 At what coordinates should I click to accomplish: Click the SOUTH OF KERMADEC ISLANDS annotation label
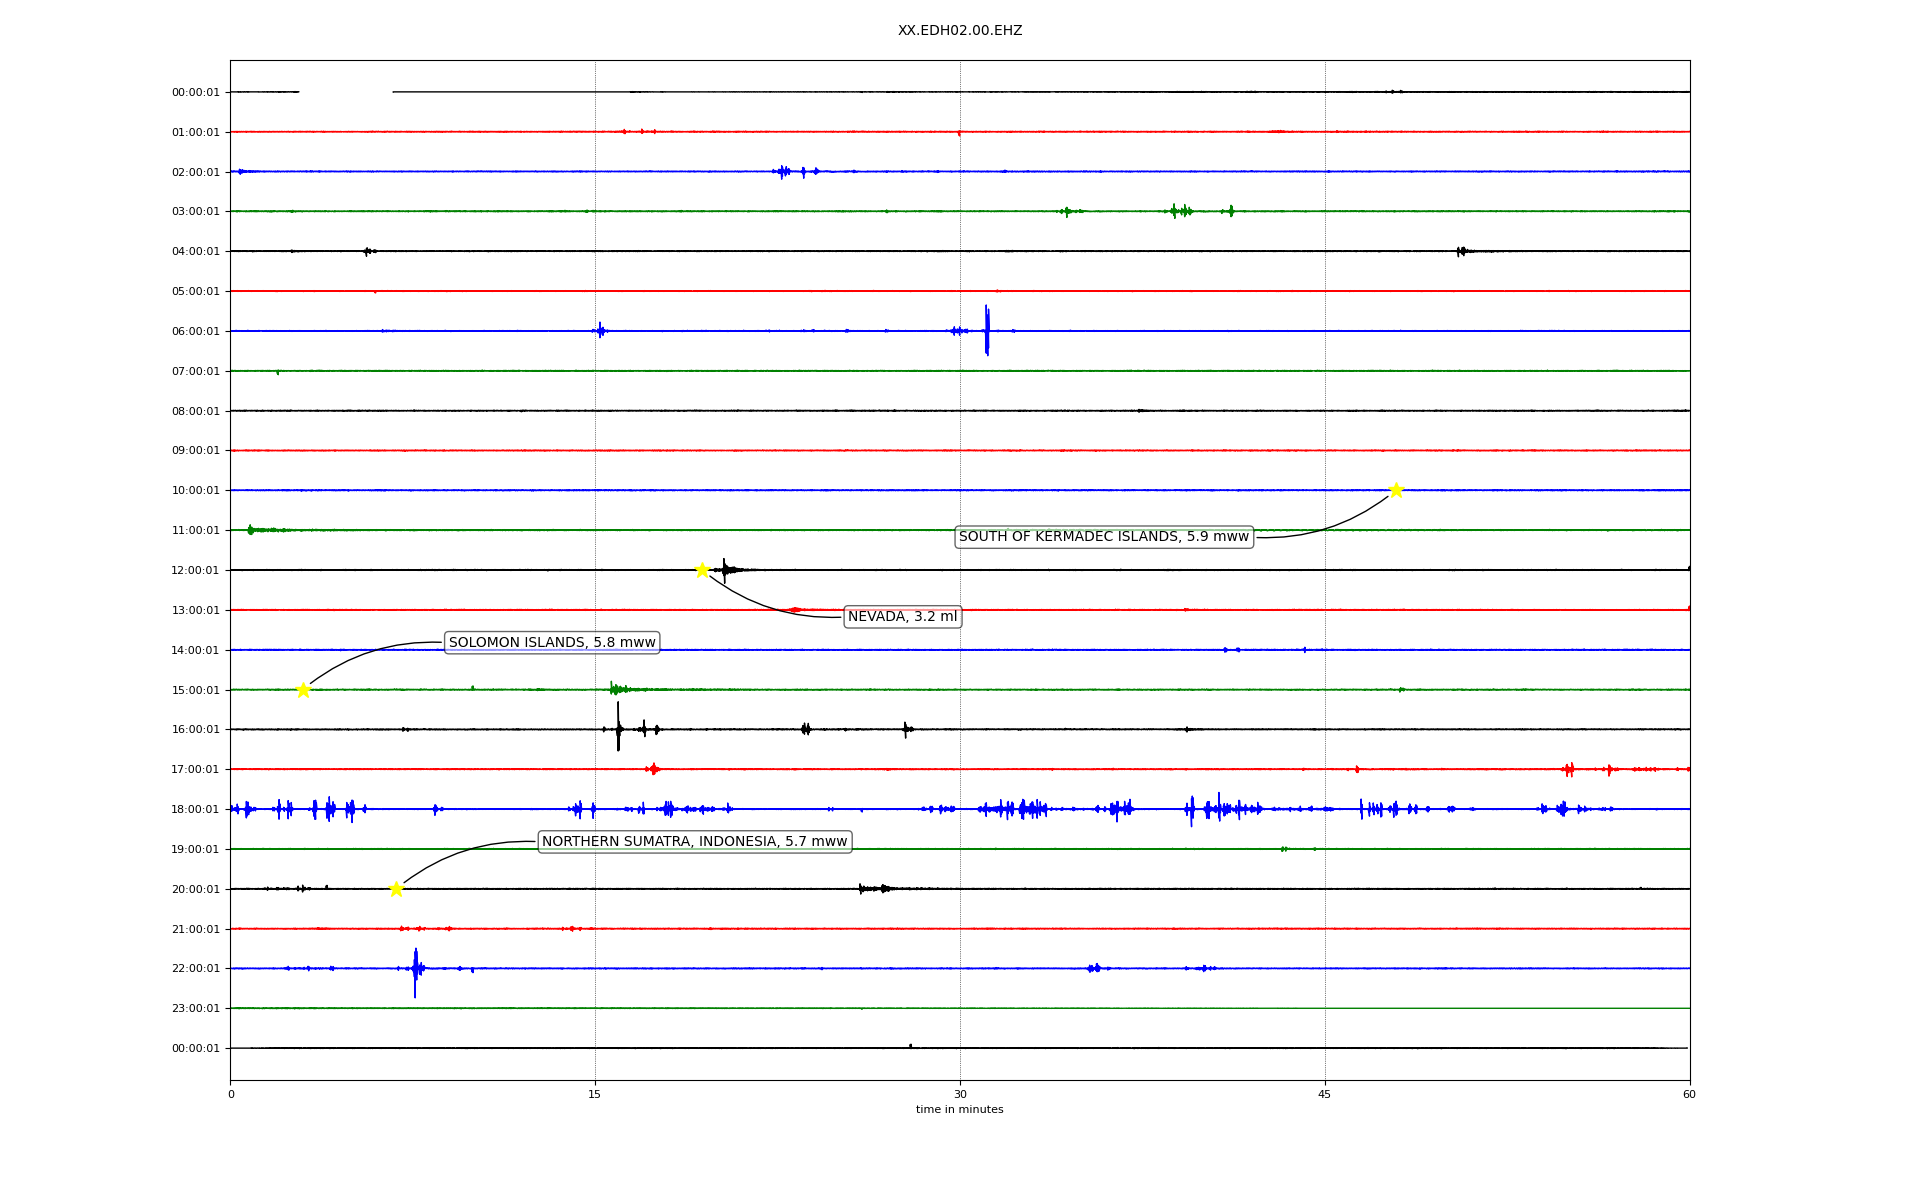click(x=1103, y=537)
